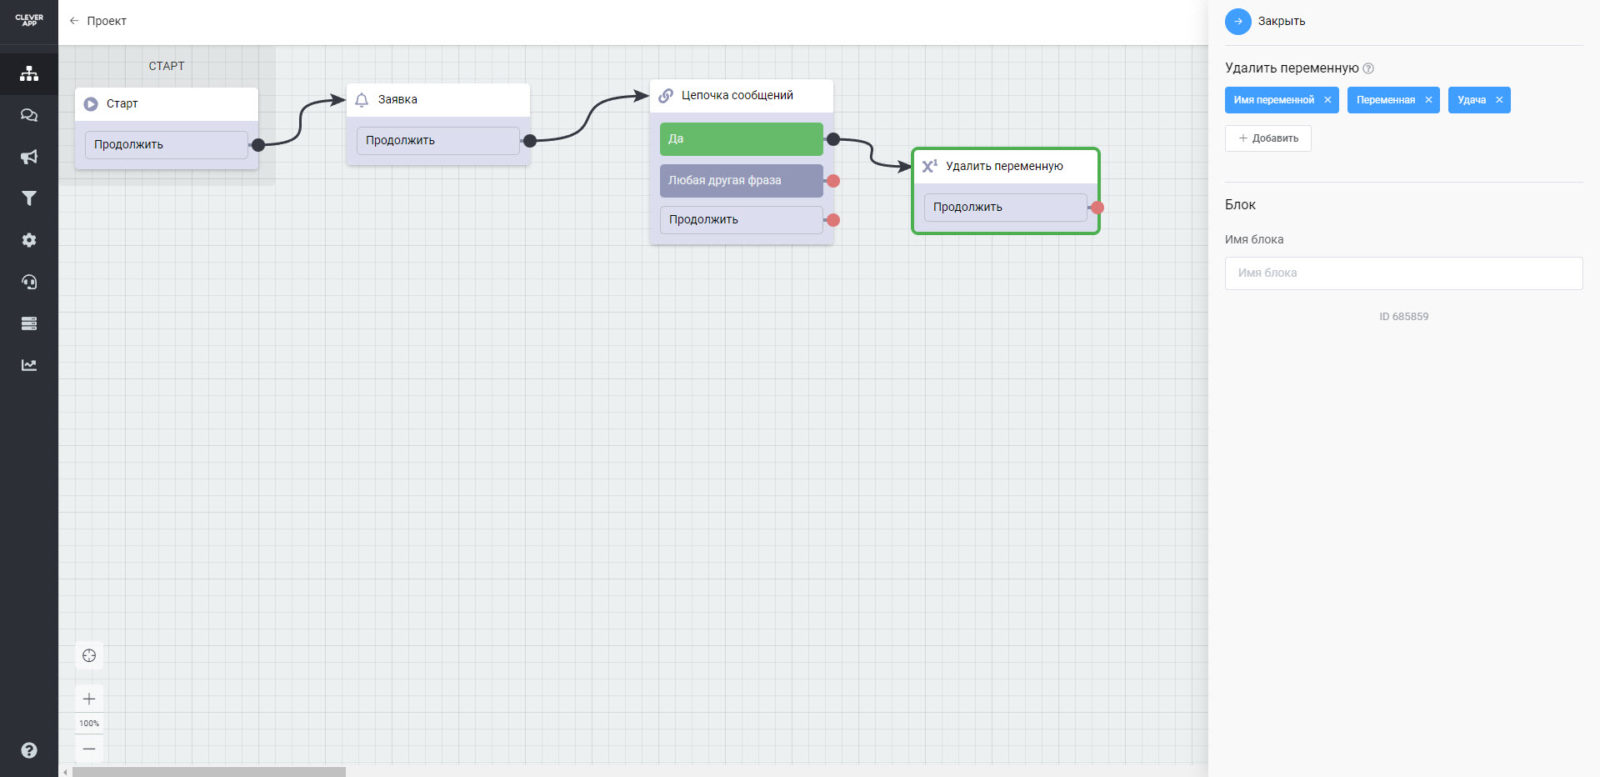Remove the "Удача" tag
Screen dimensions: 1600x777
(1499, 100)
